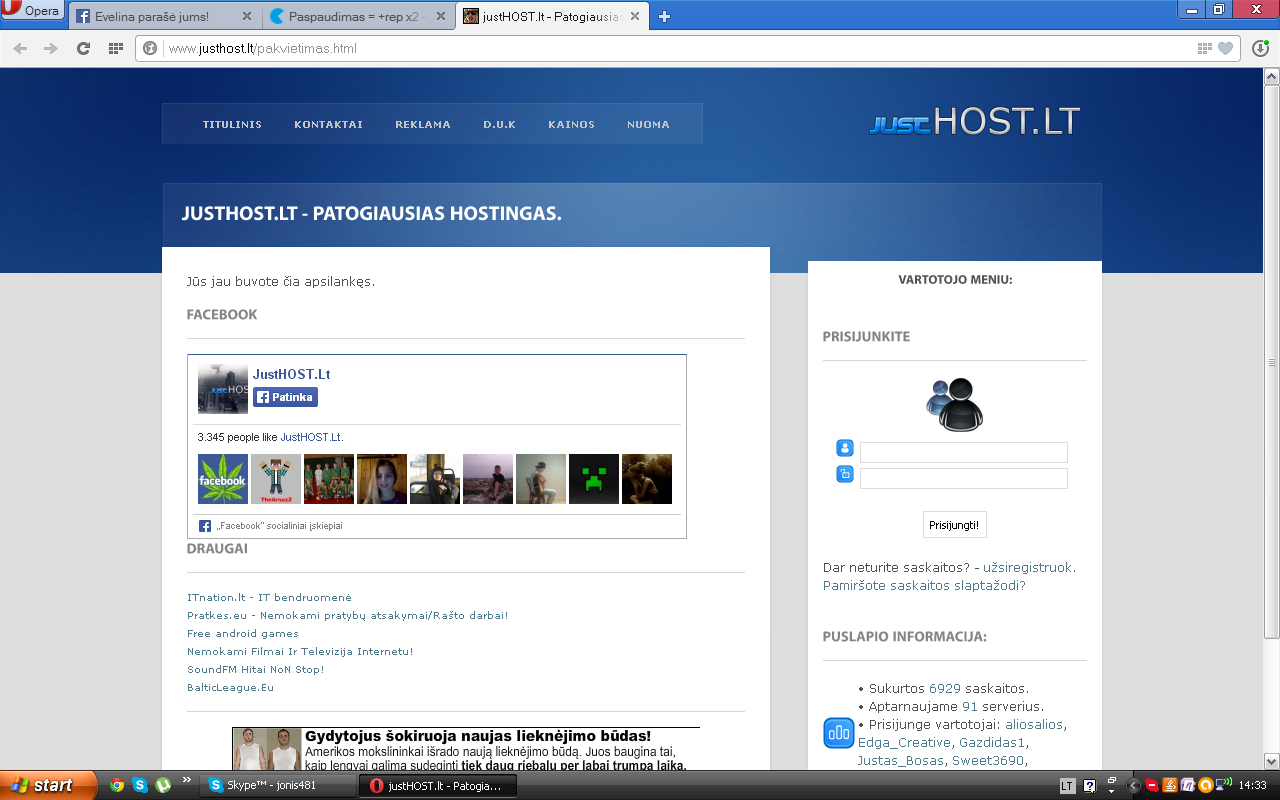Open 'Facebook socialiniai įskiepiai' link
The width and height of the screenshot is (1280, 800).
click(279, 526)
